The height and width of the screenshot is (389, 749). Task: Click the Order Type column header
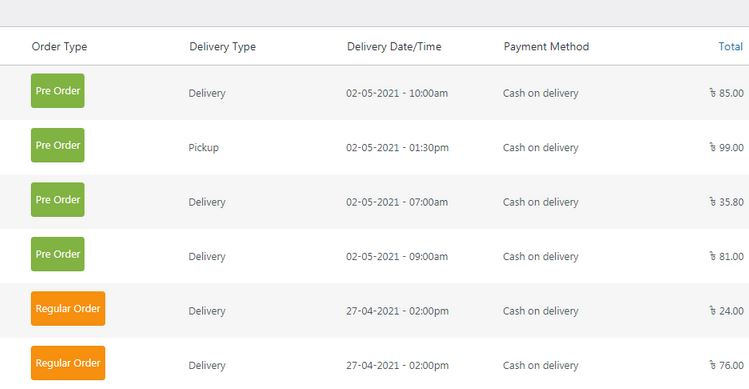click(59, 47)
